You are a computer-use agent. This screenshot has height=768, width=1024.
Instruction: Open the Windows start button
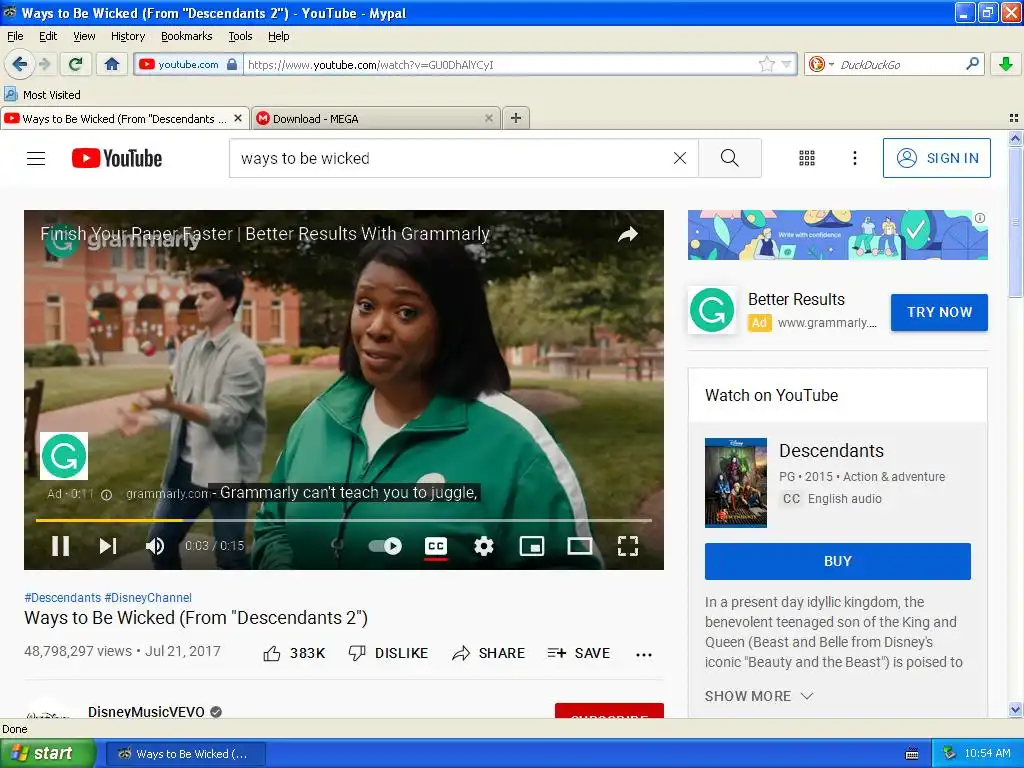[x=47, y=753]
